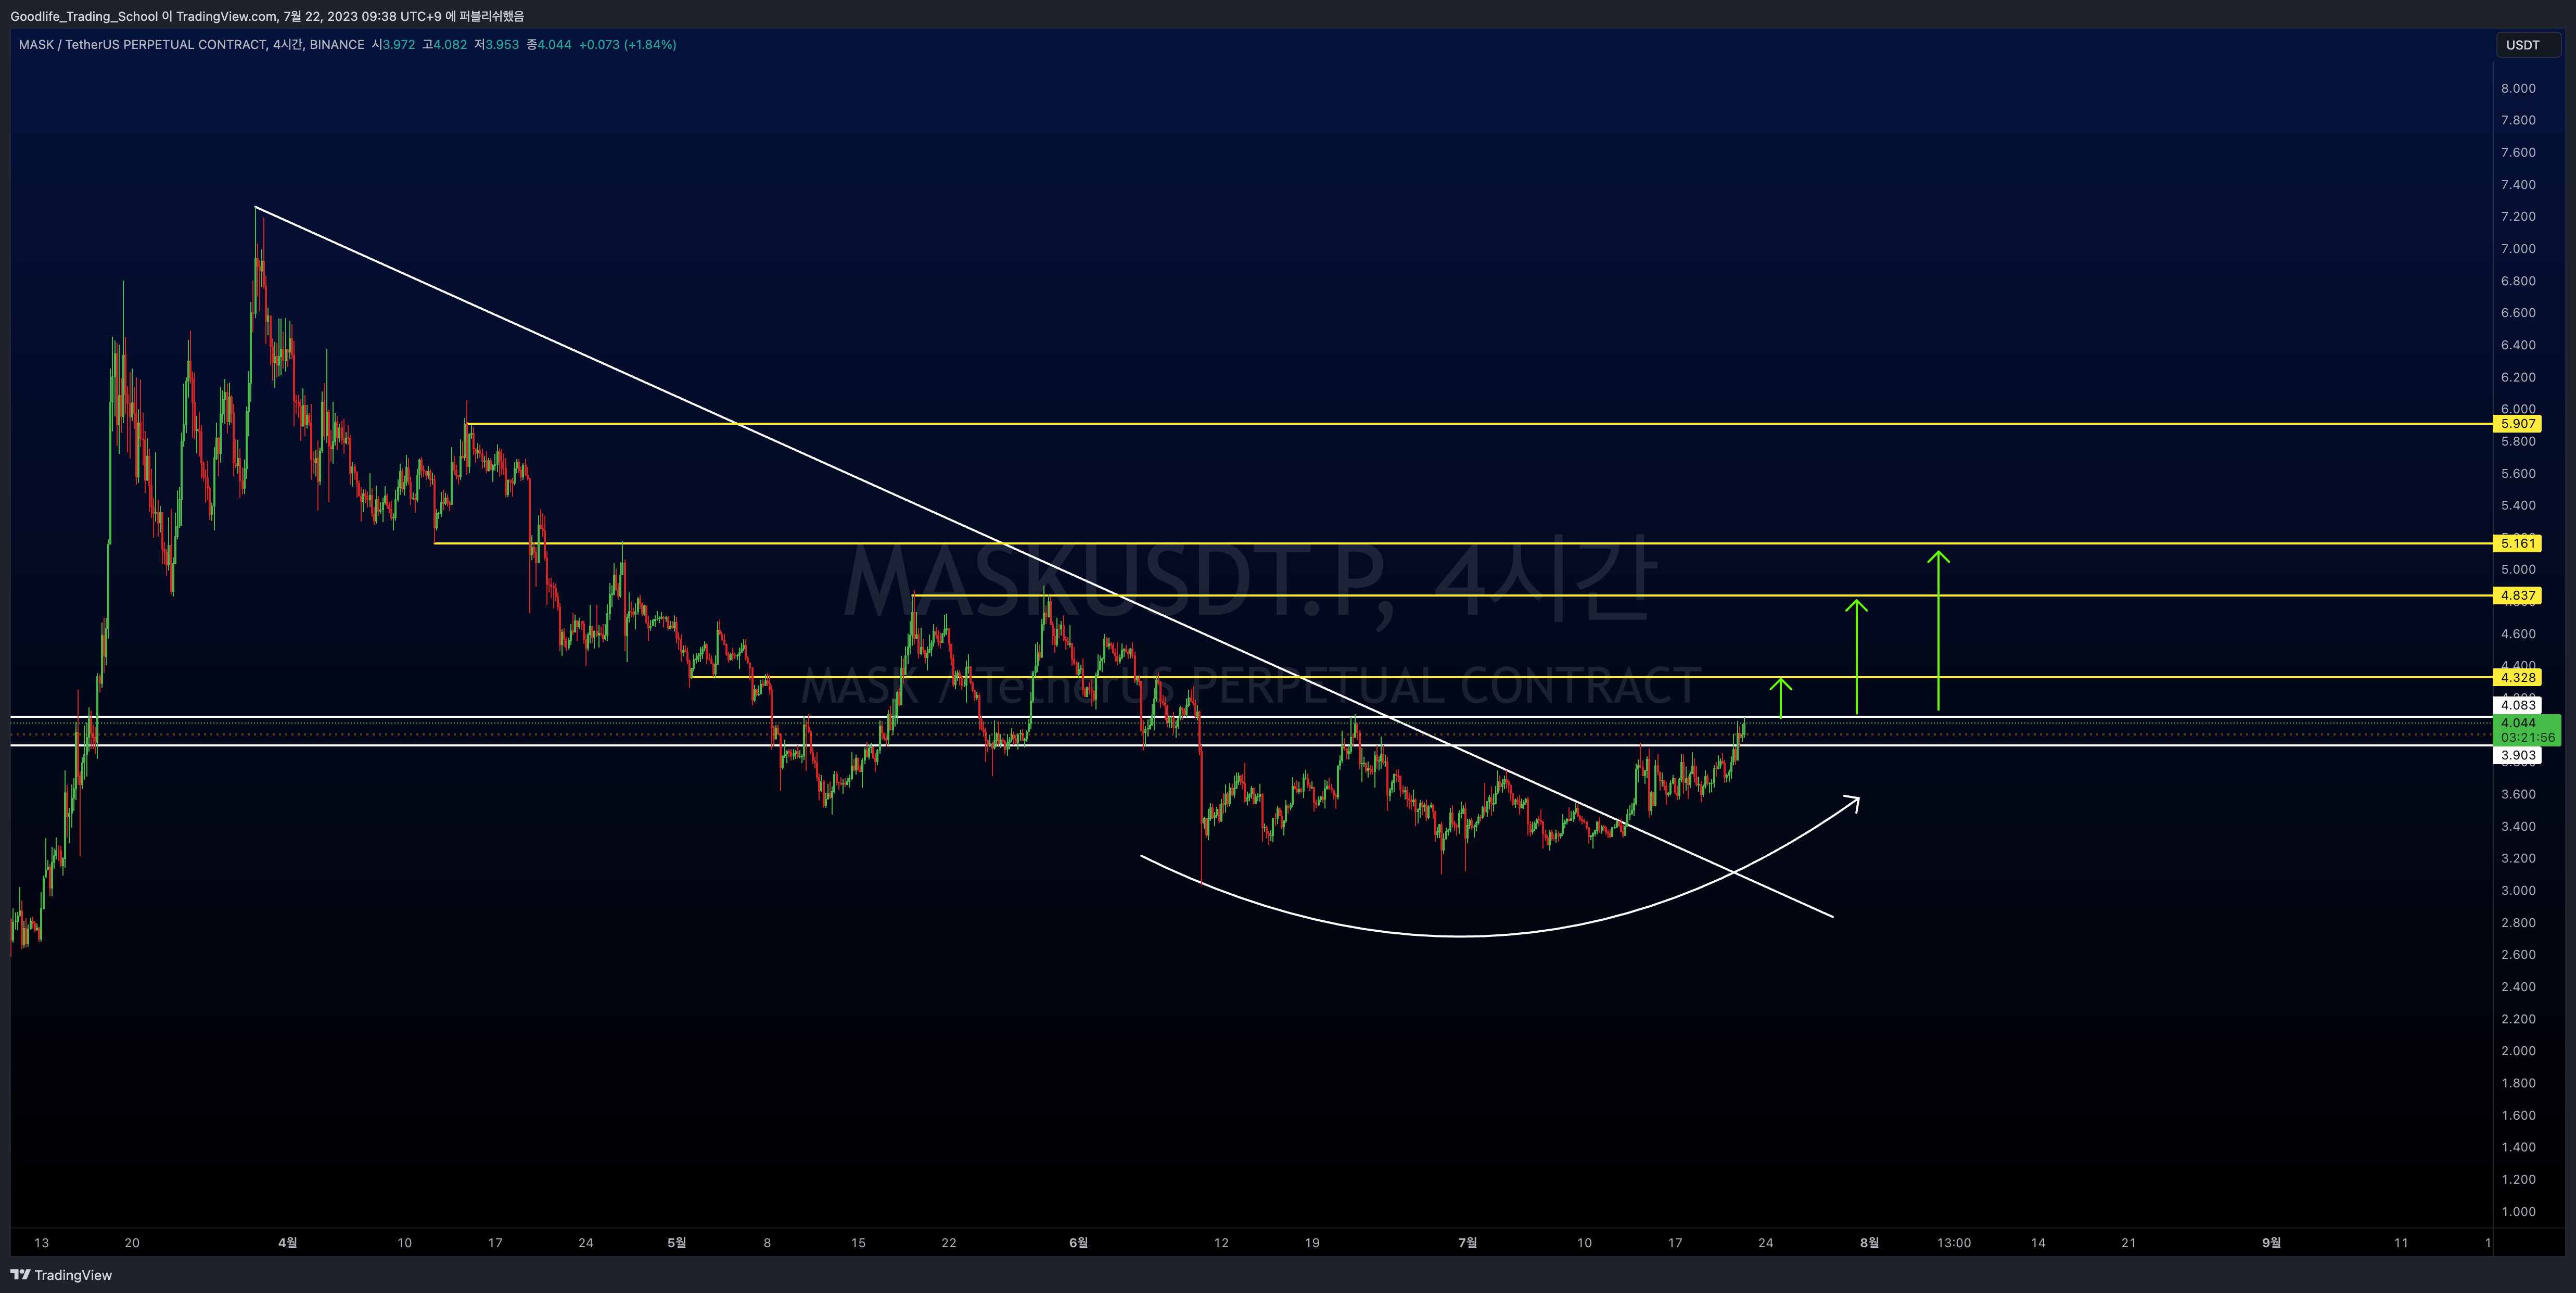Click the 6.400 price axis label
The width and height of the screenshot is (2576, 1293).
point(2518,345)
